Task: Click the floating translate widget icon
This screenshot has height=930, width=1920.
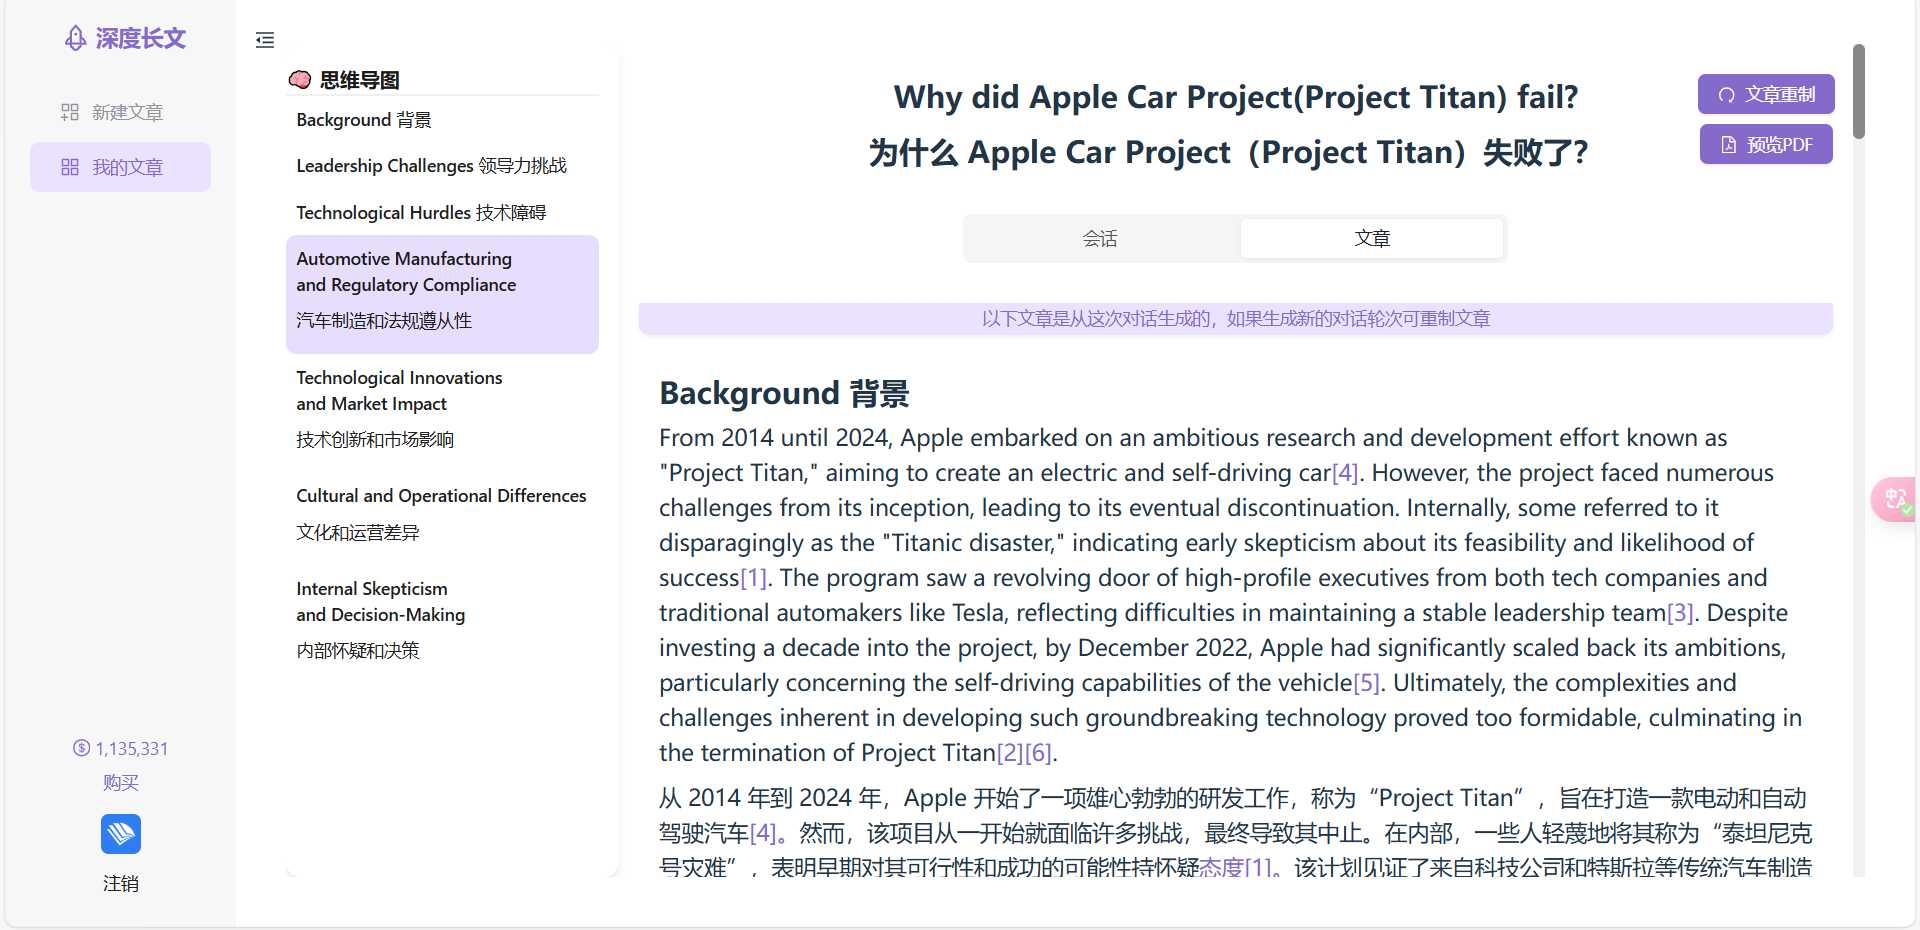Action: [x=1895, y=499]
